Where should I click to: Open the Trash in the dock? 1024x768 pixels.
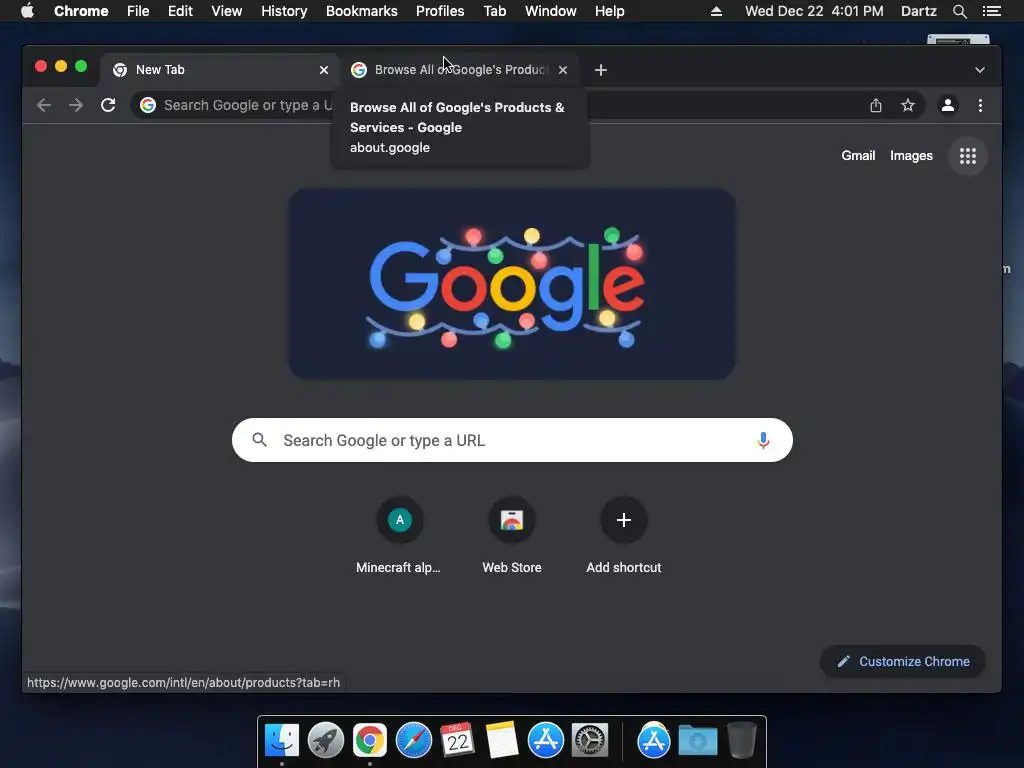pos(741,740)
